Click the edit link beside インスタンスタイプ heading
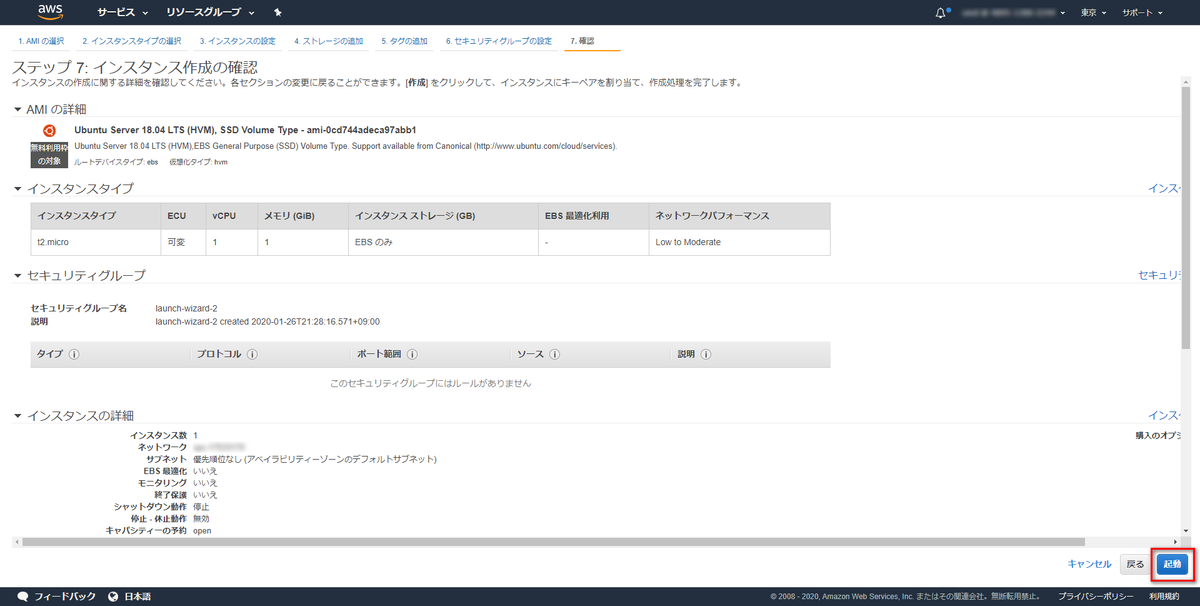The width and height of the screenshot is (1200, 606). tap(1165, 188)
